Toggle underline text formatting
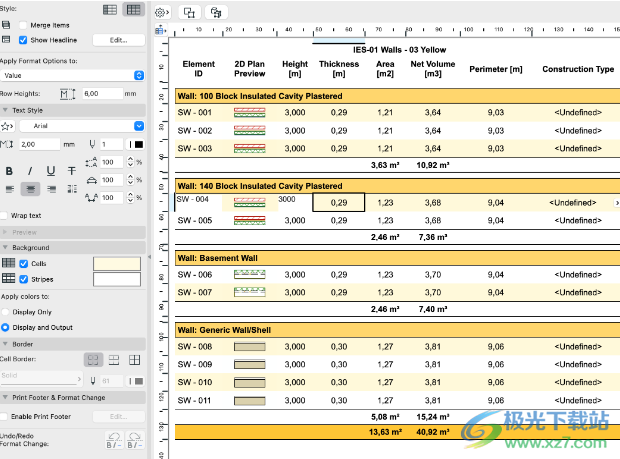Screen dimensions: 620x459 (x=51, y=171)
